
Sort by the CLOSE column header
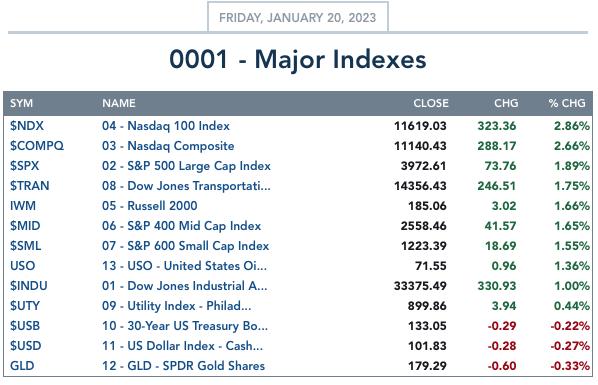[431, 103]
